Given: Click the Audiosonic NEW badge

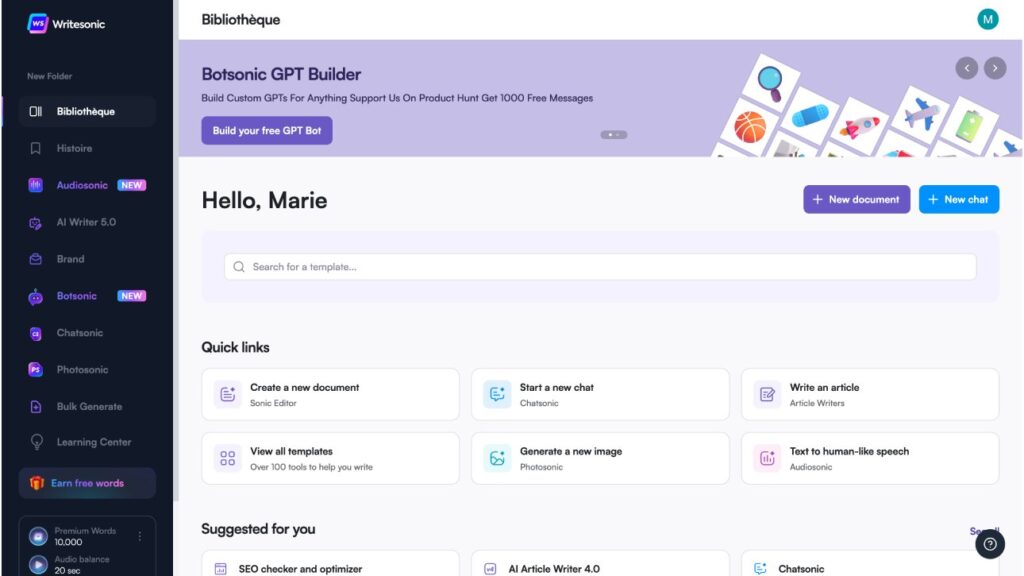Looking at the screenshot, I should coord(131,185).
